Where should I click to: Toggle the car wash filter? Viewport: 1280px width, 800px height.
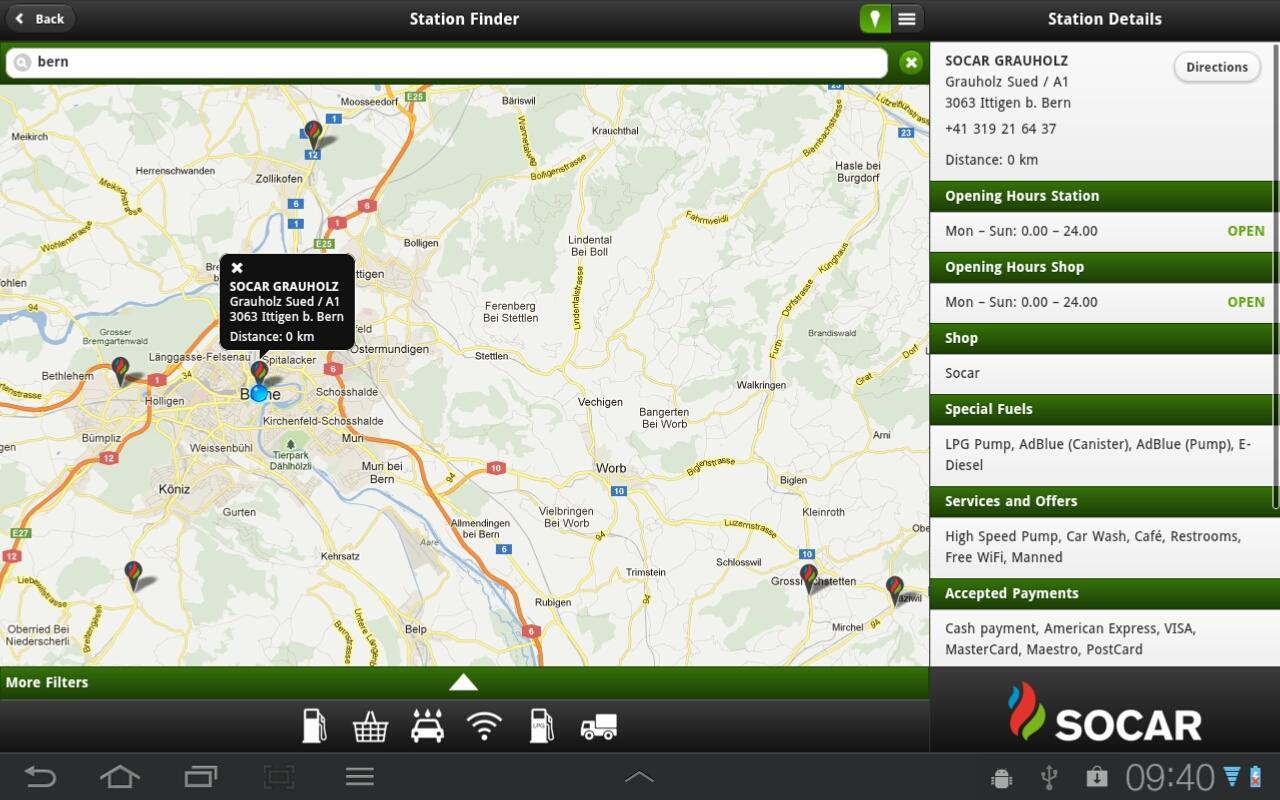pos(427,726)
